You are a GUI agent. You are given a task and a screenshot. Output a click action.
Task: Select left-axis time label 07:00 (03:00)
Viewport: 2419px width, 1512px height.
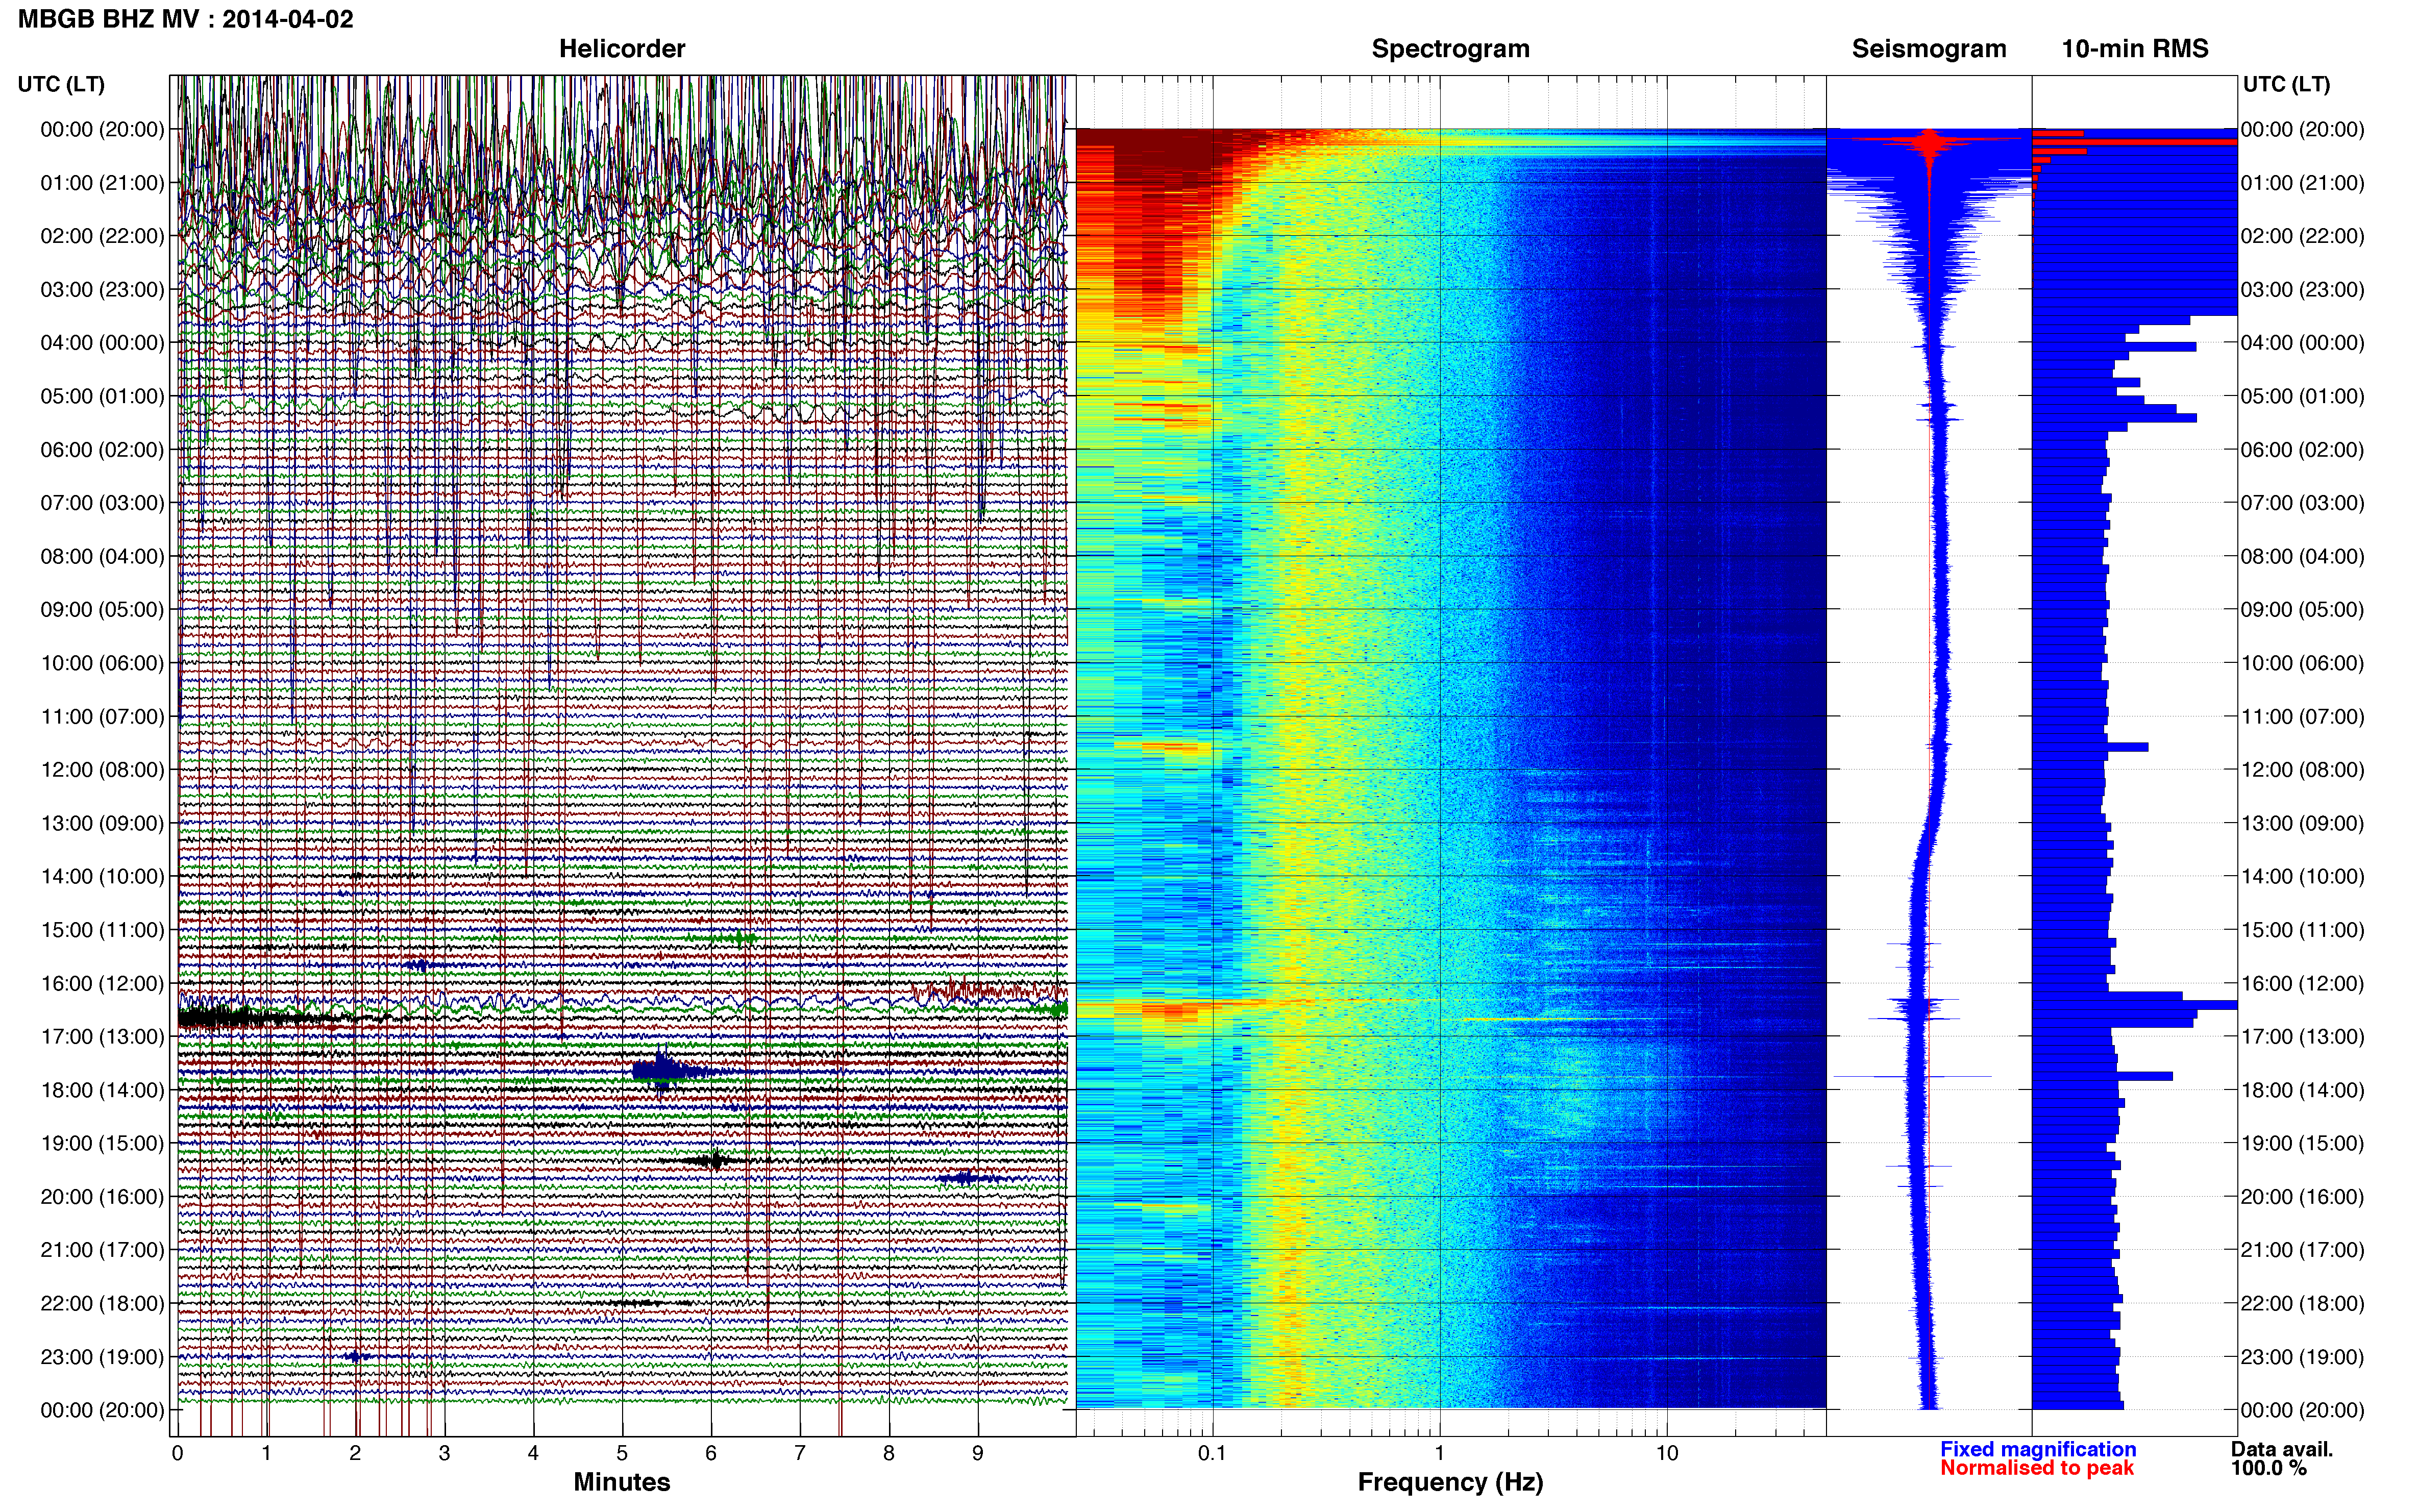point(102,503)
